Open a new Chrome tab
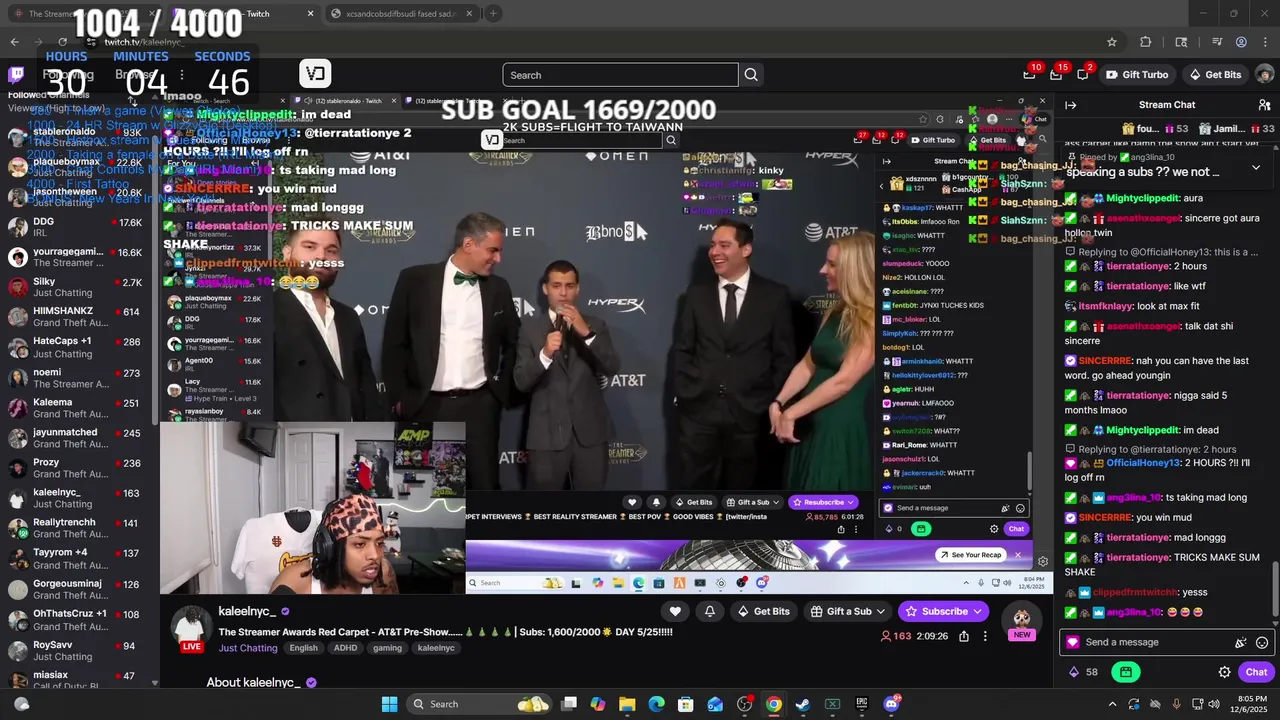 pos(493,14)
